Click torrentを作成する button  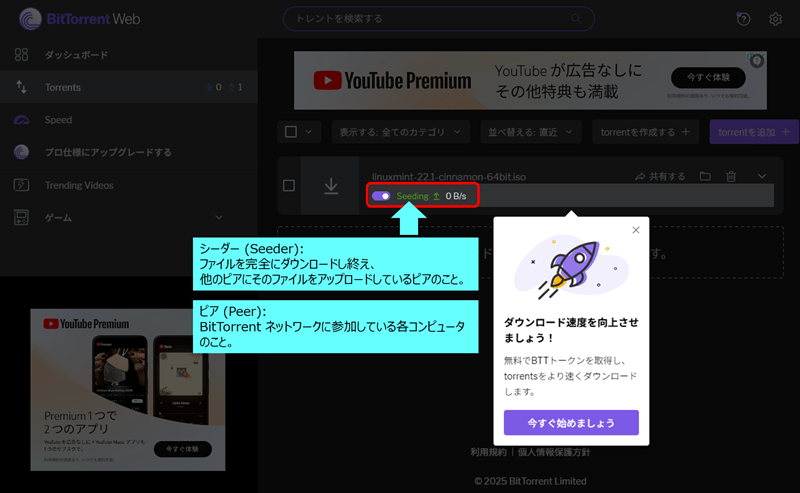click(x=645, y=132)
